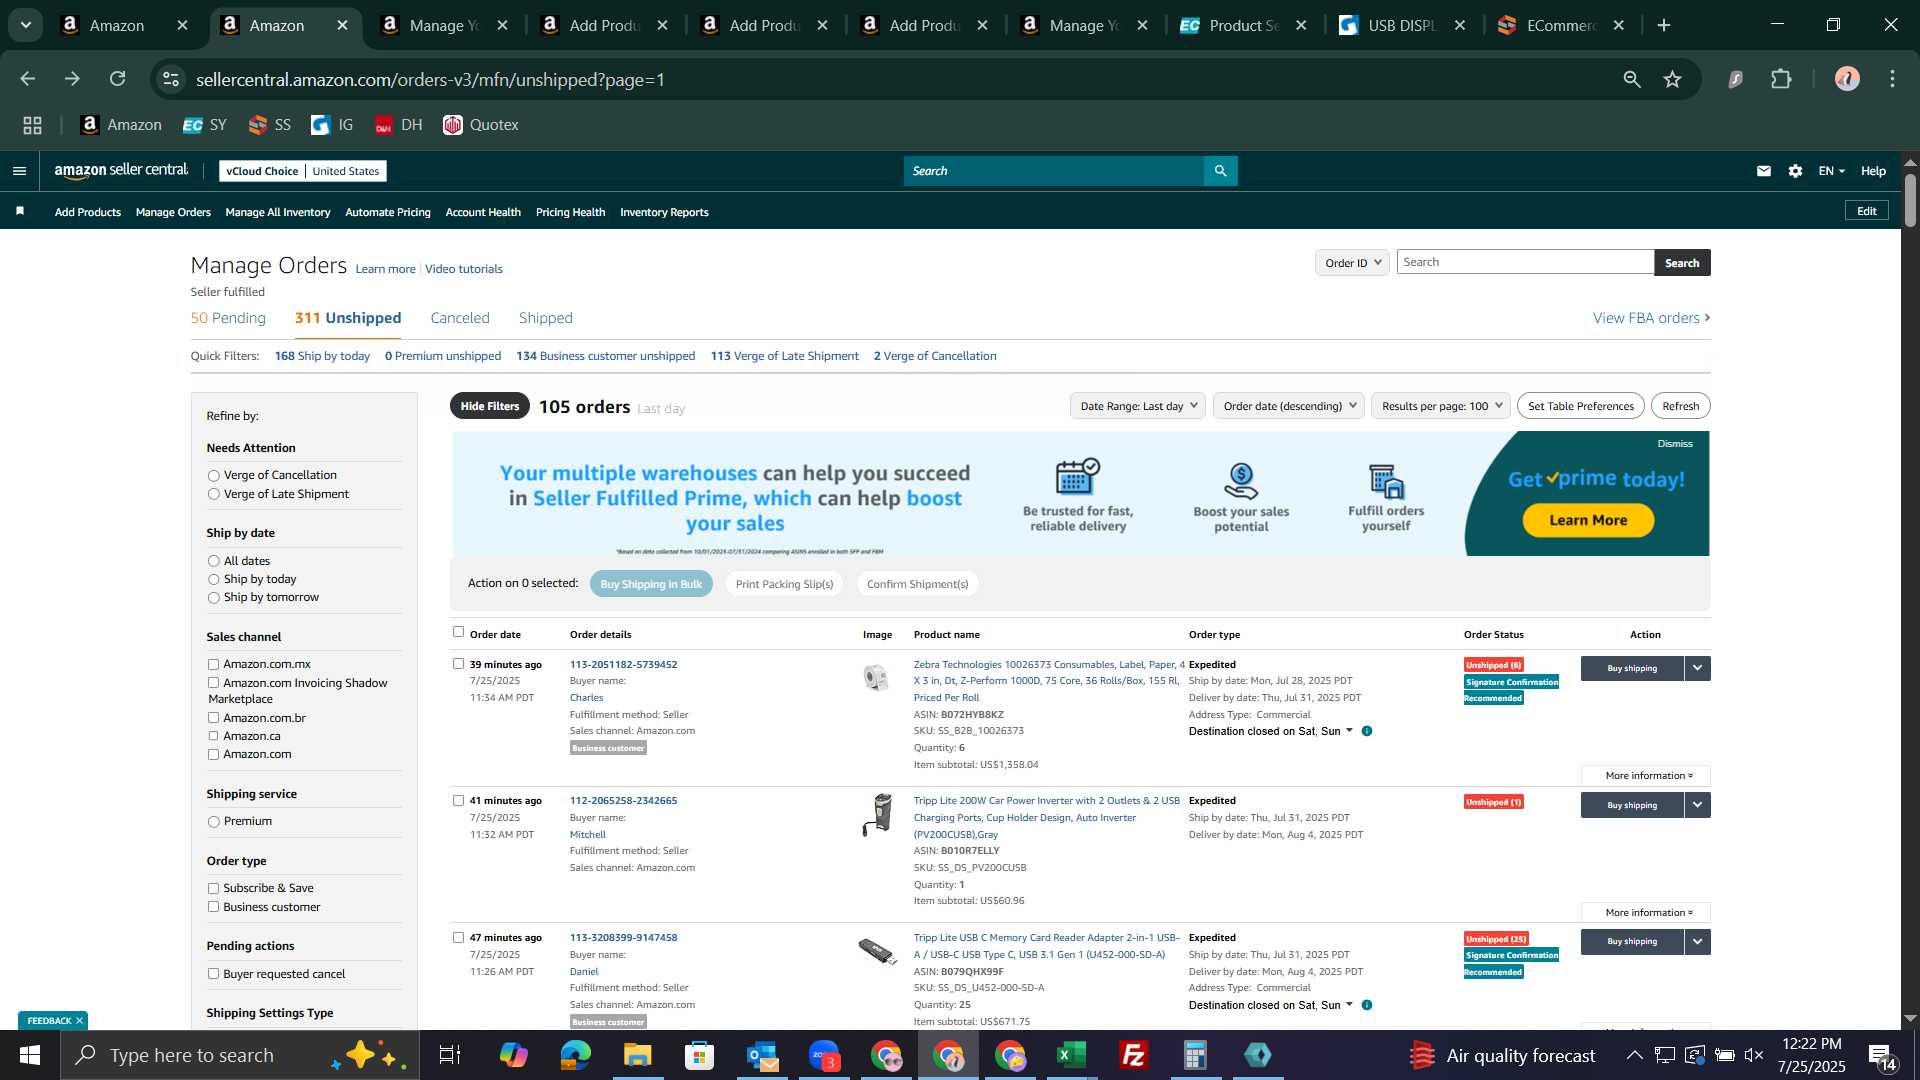
Task: Open Excel from the taskbar
Action: 1072,1055
